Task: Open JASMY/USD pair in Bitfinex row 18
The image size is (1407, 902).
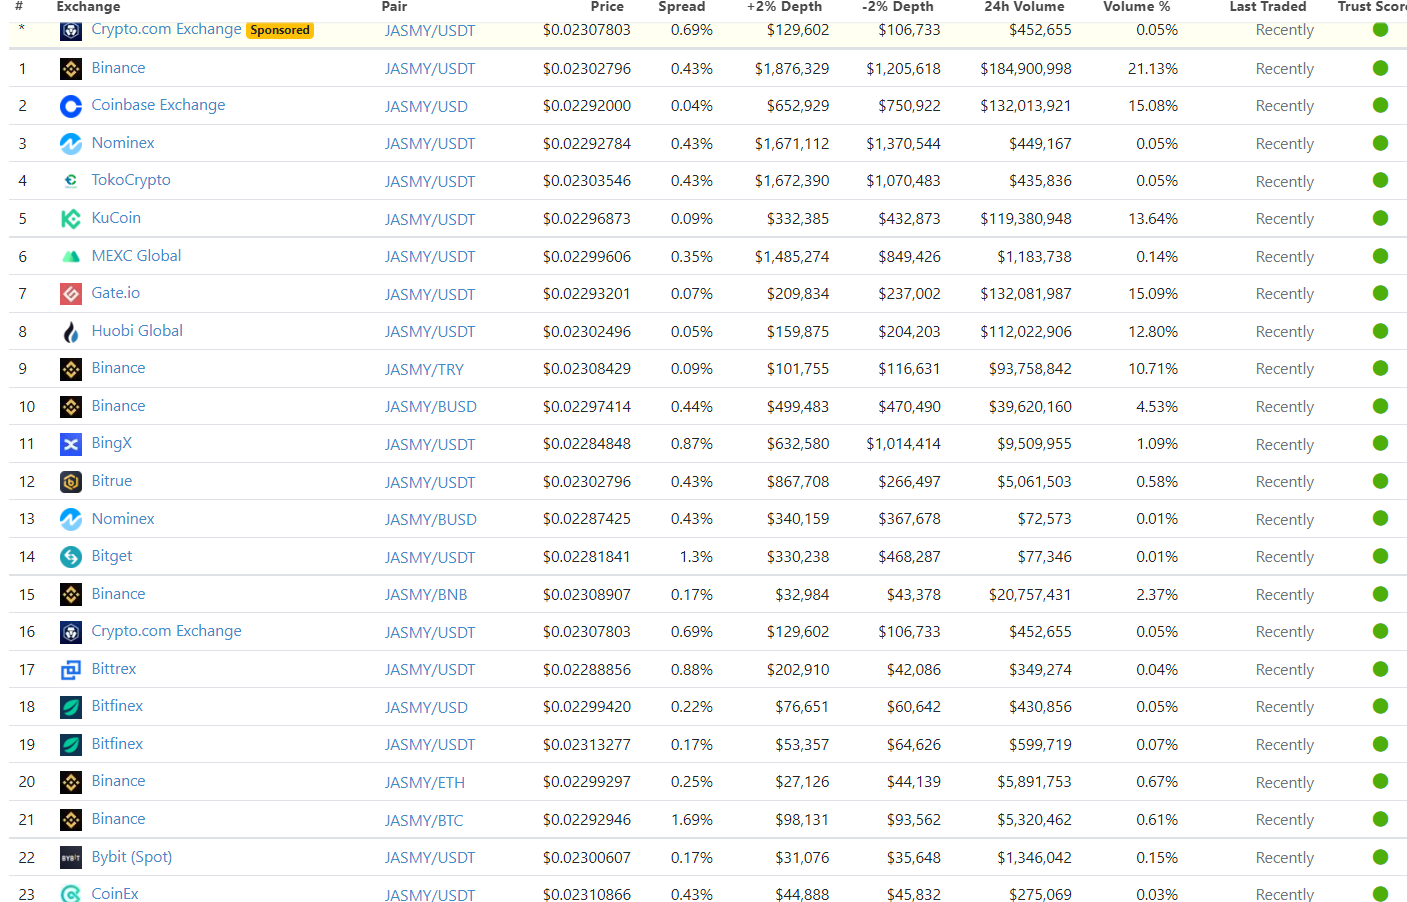Action: (x=426, y=708)
